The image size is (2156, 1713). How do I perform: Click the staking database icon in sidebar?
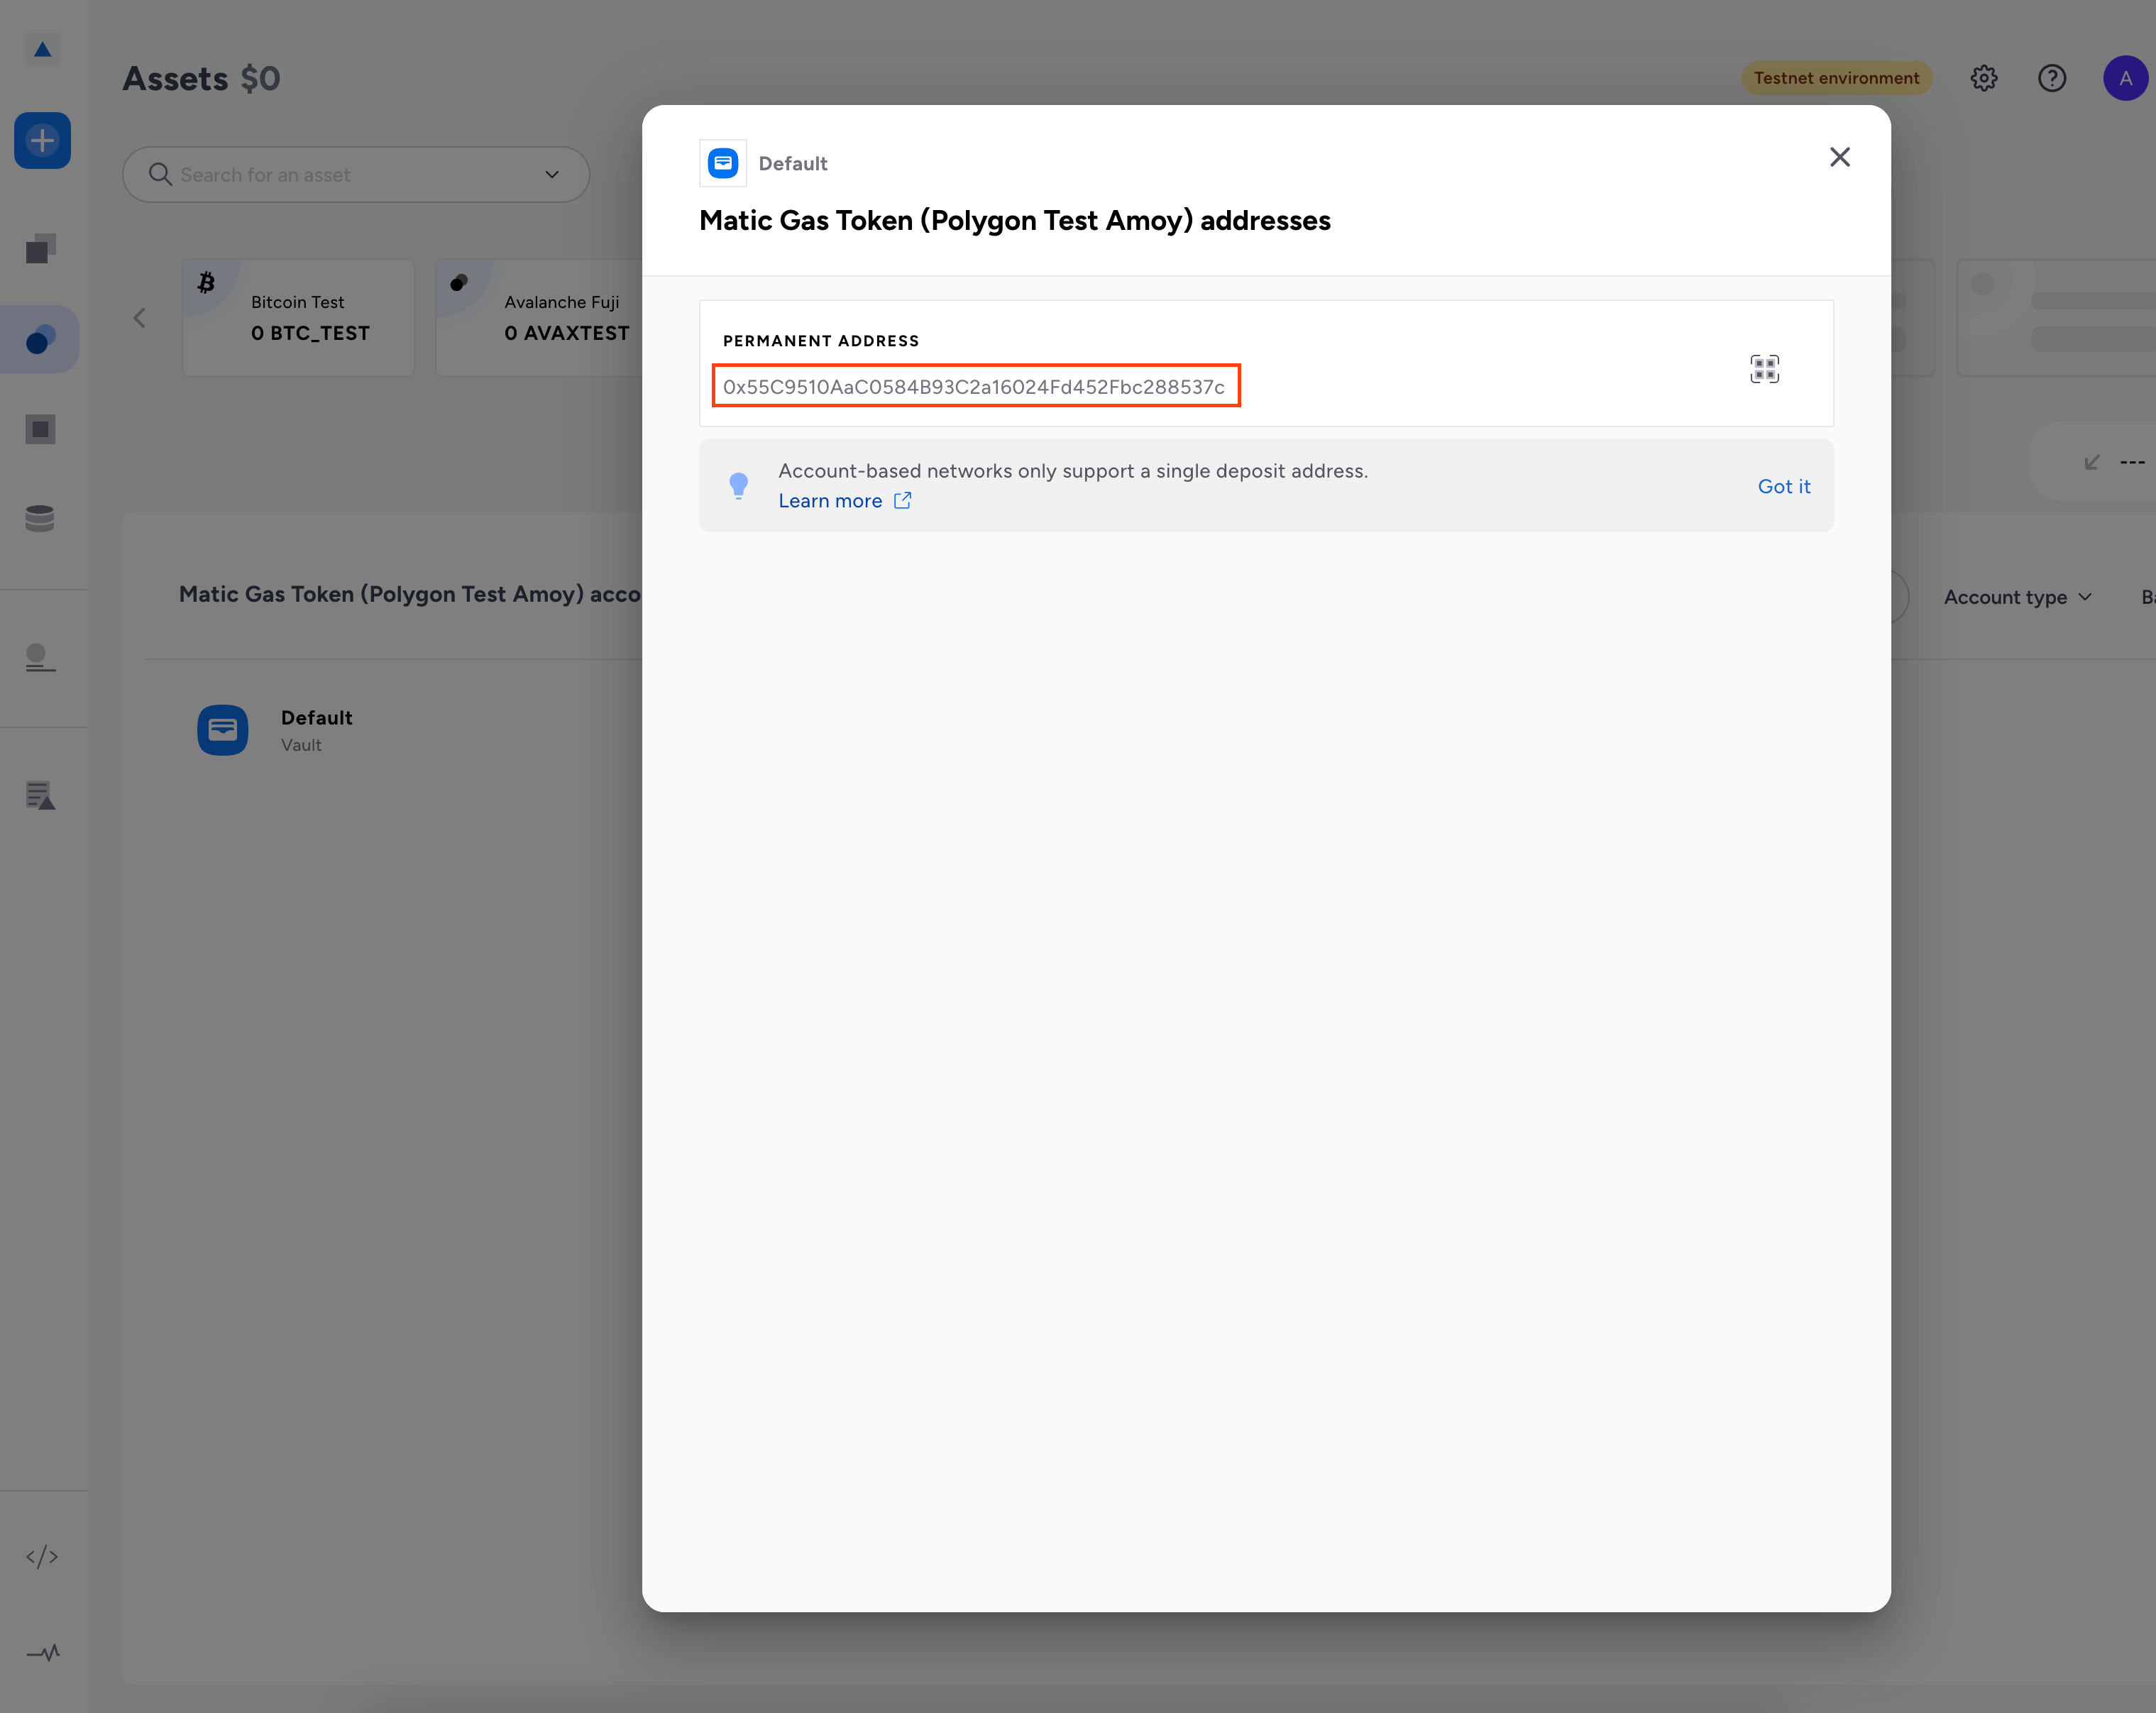[40, 517]
